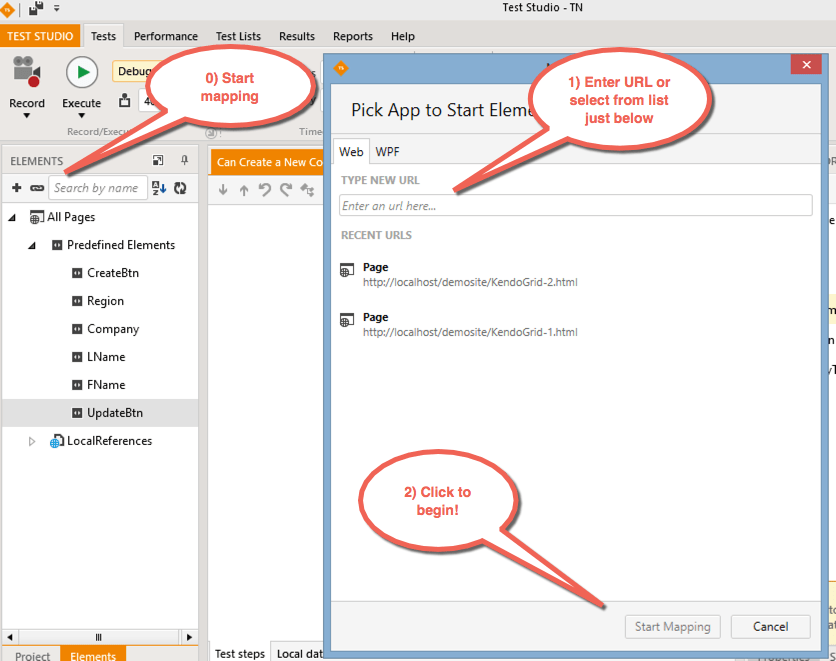Screen dimensions: 836x661
Task: Click the Can Create a New Co test tab
Action: [x=267, y=162]
